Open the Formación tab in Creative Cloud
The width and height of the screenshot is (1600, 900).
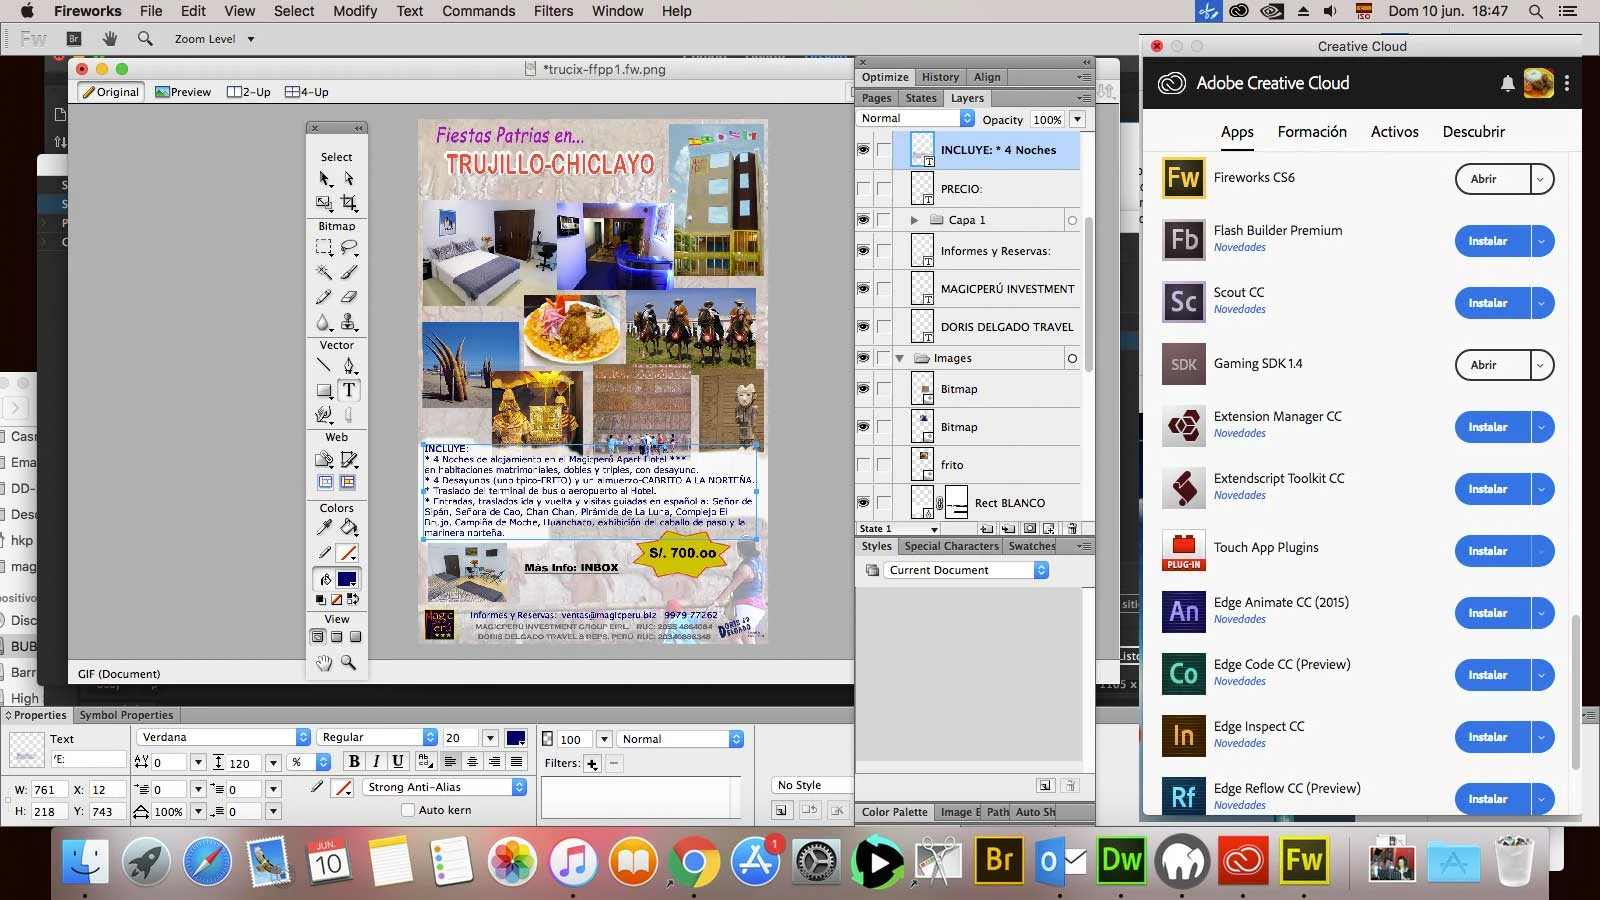click(1312, 132)
